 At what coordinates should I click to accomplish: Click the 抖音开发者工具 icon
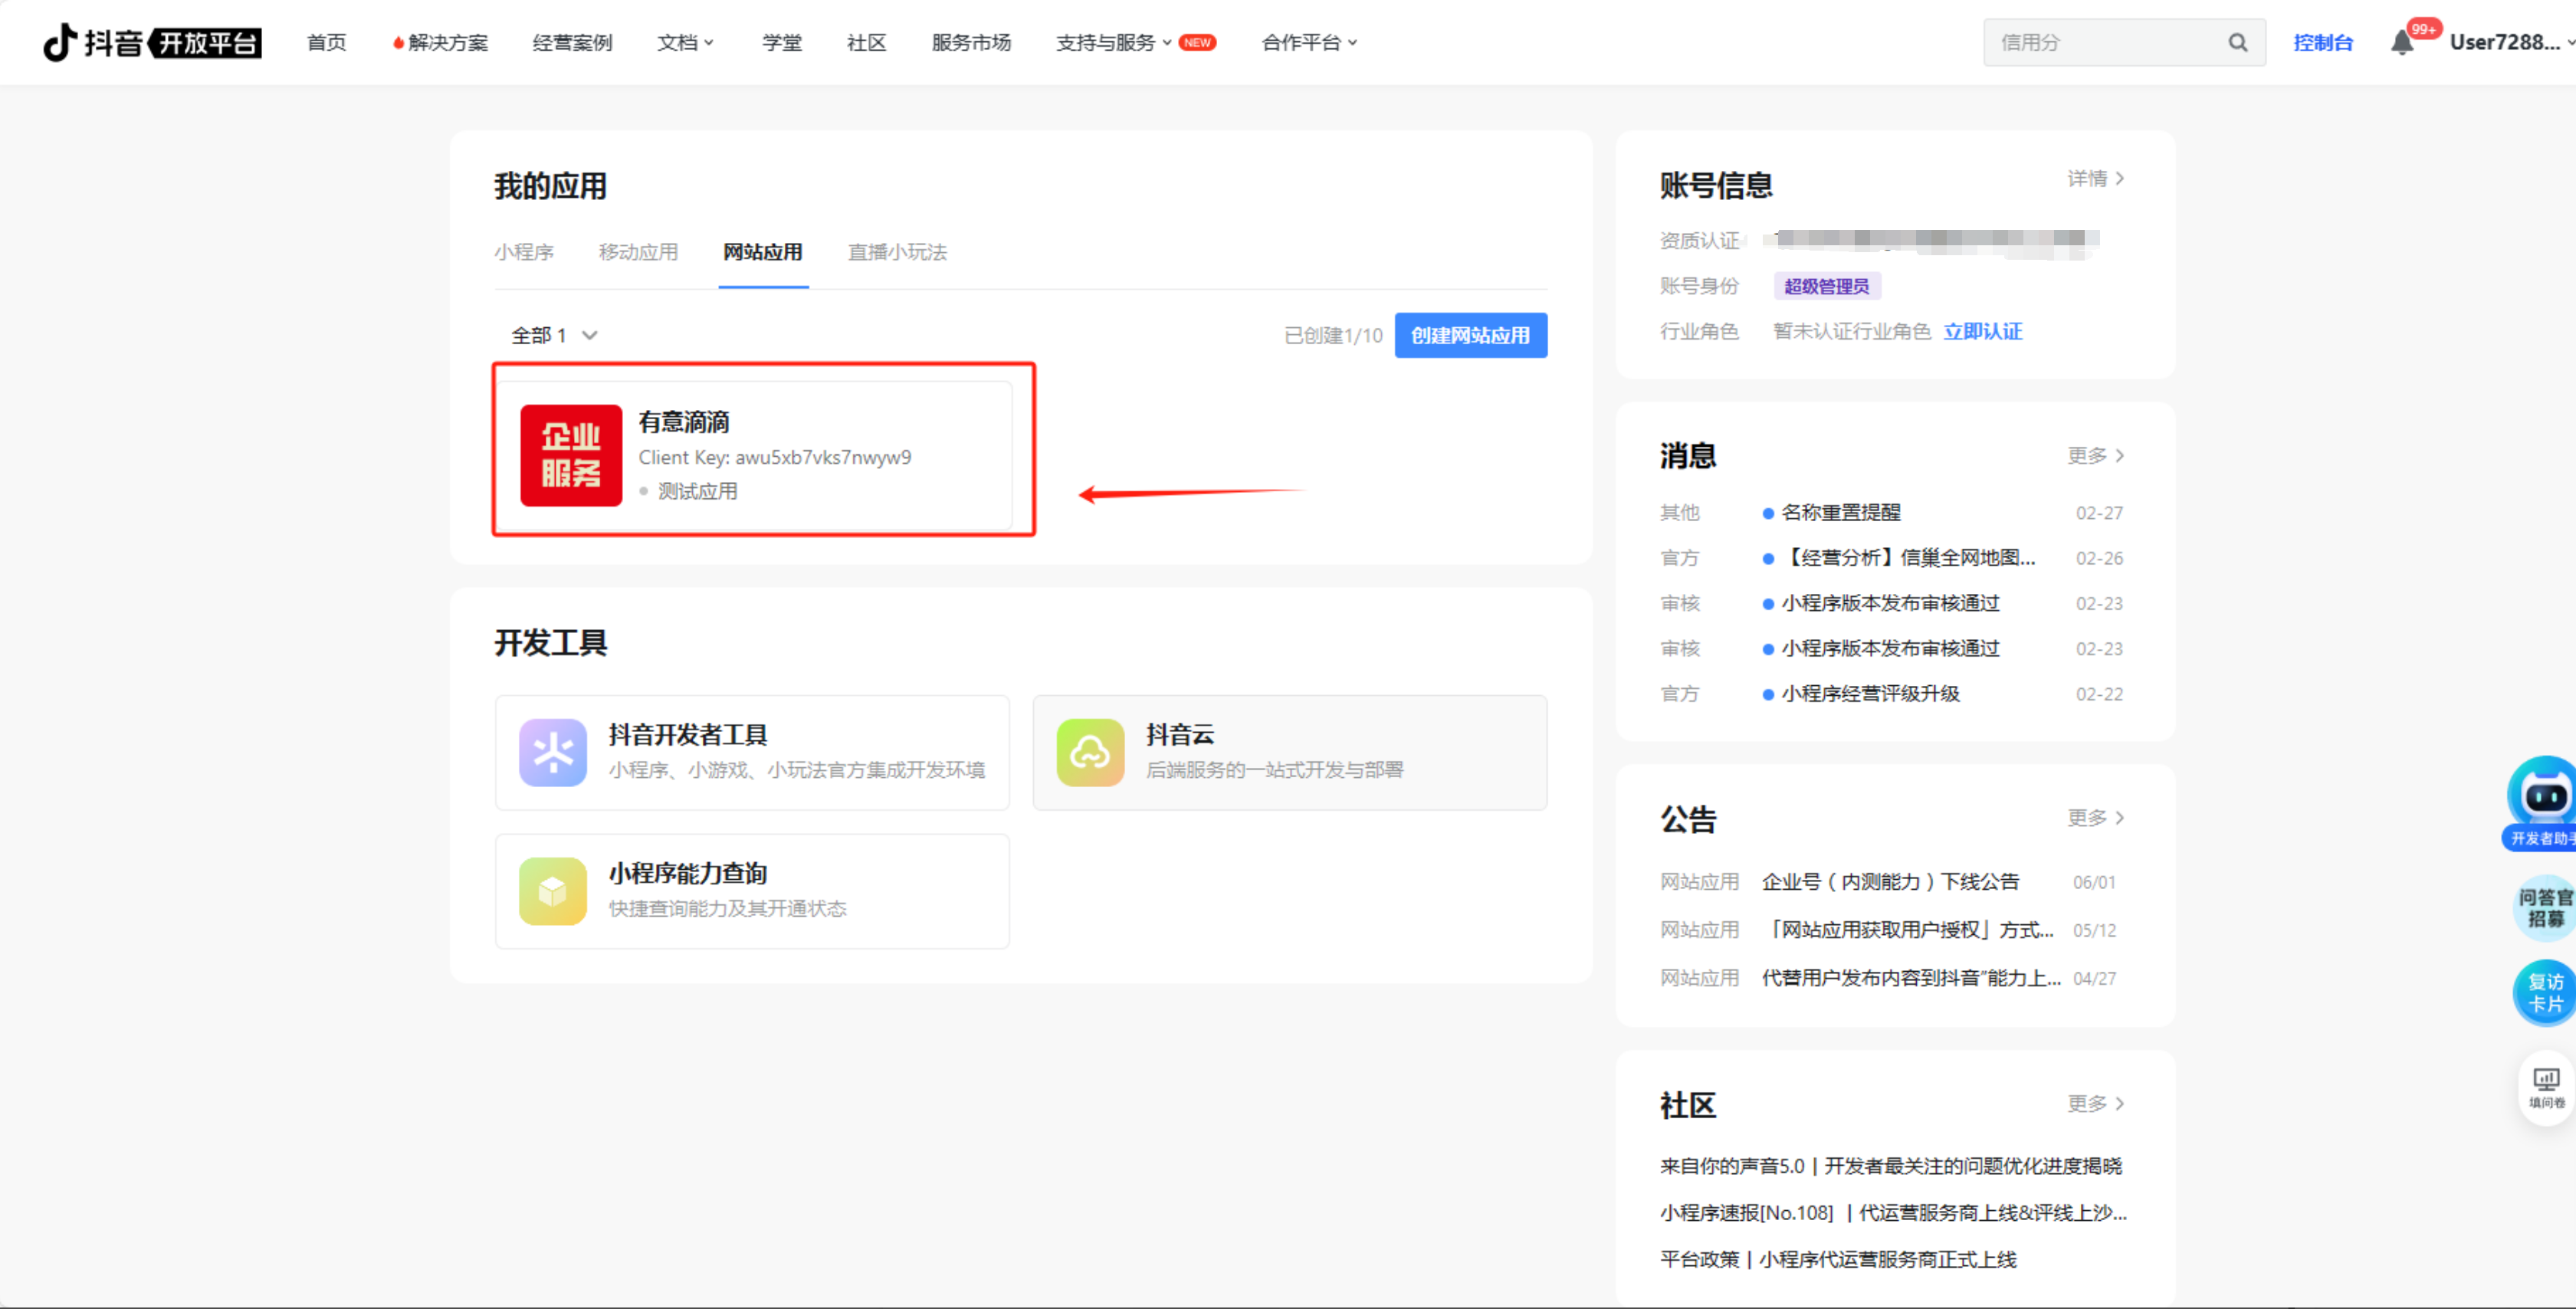click(x=553, y=752)
